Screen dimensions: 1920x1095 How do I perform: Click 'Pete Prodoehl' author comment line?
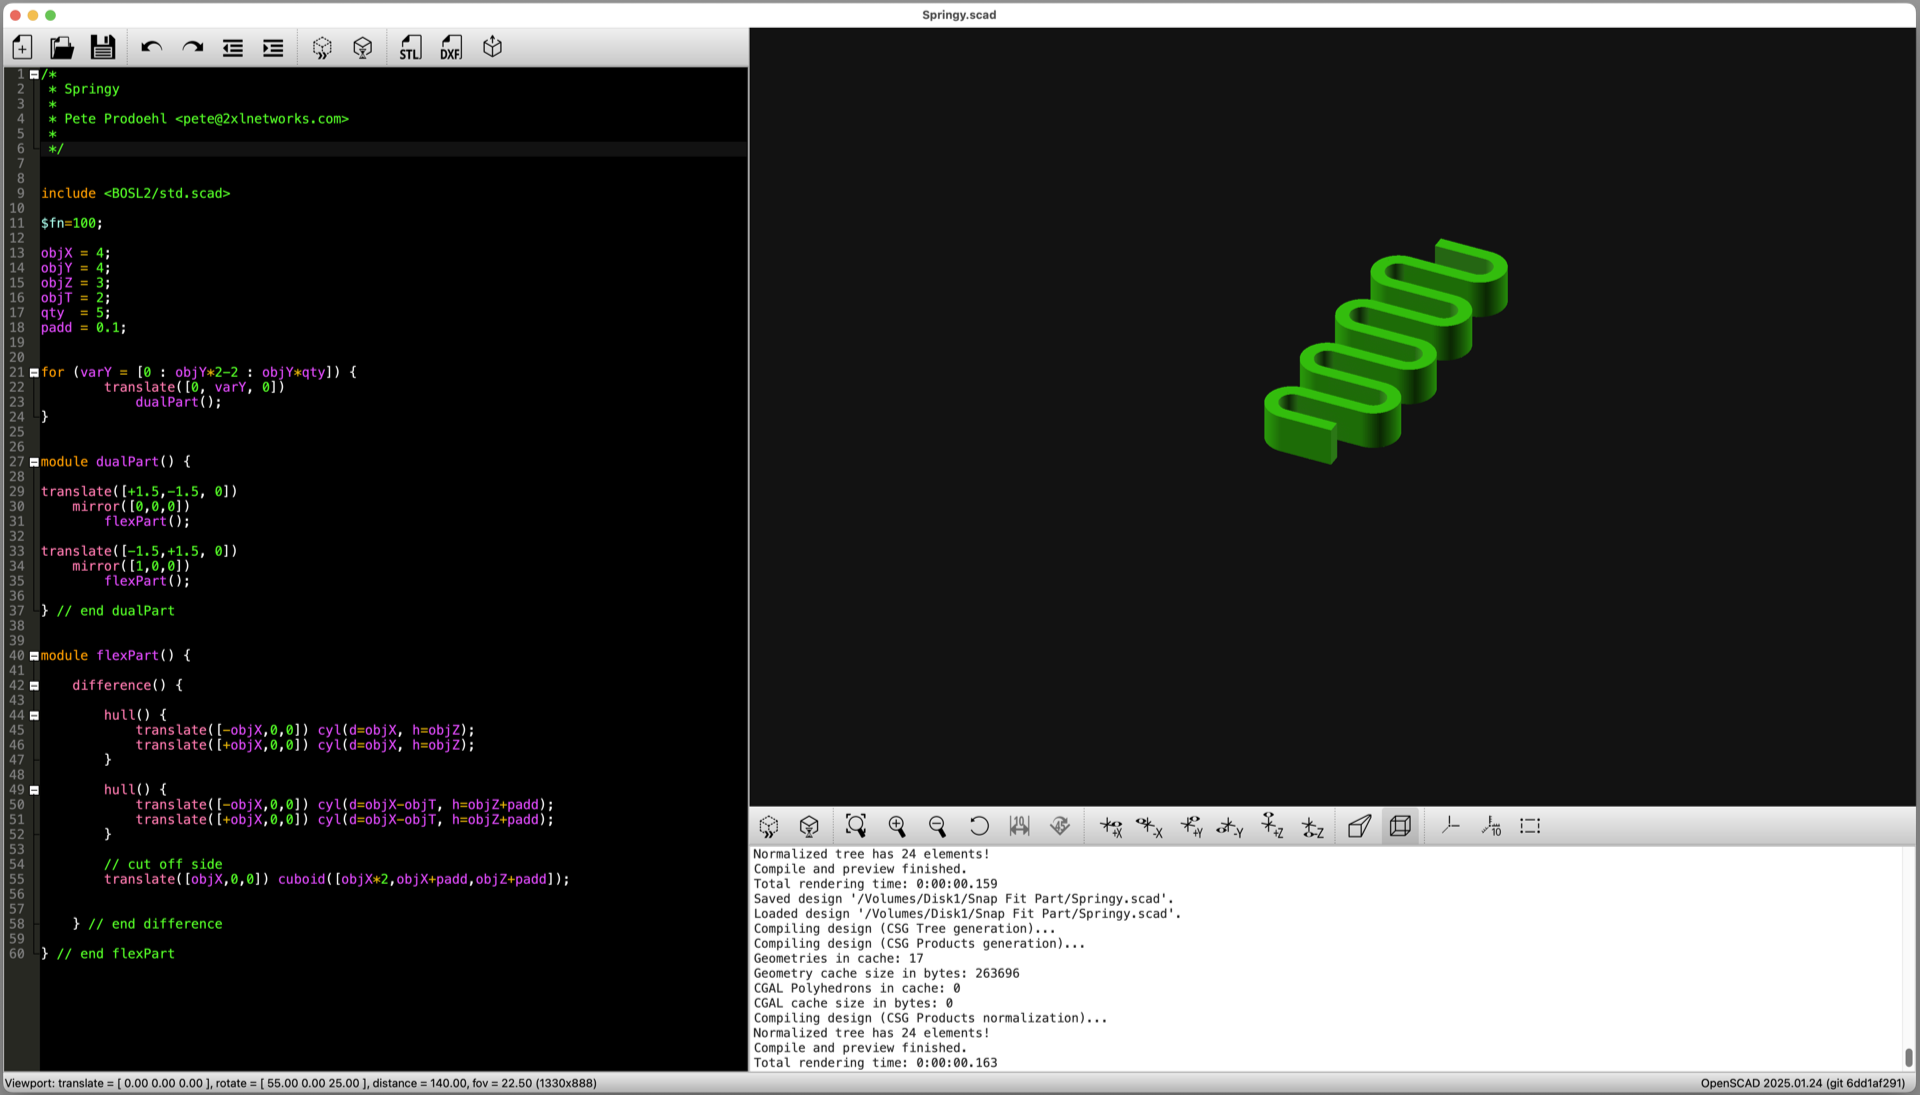(198, 119)
